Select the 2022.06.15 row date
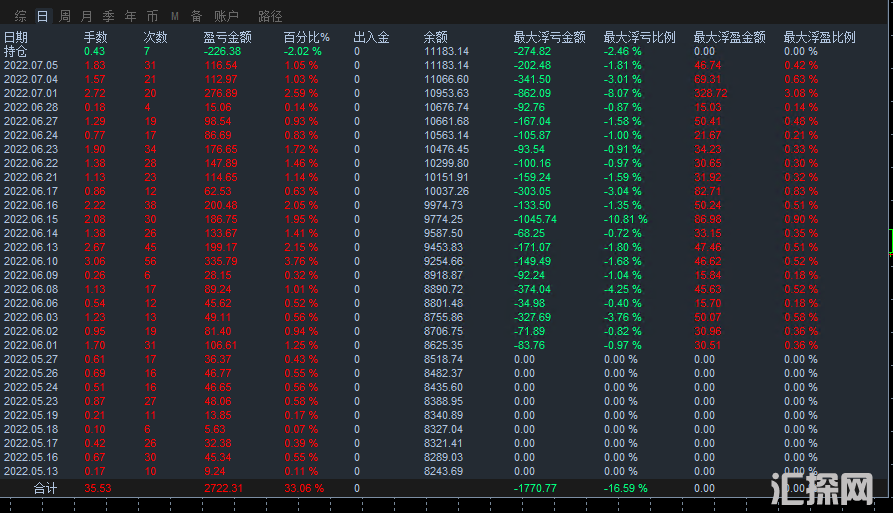The image size is (893, 513). 31,219
